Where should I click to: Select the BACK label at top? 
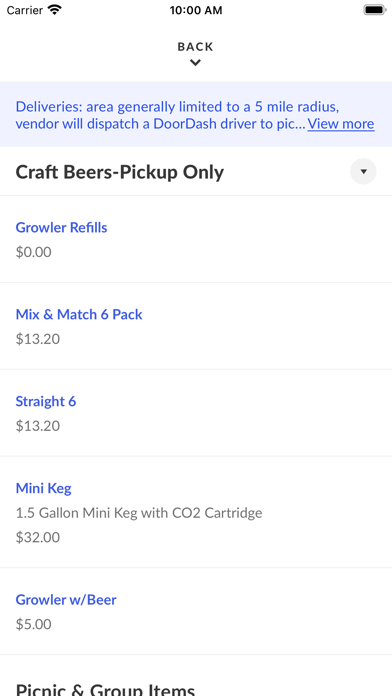pyautogui.click(x=196, y=47)
